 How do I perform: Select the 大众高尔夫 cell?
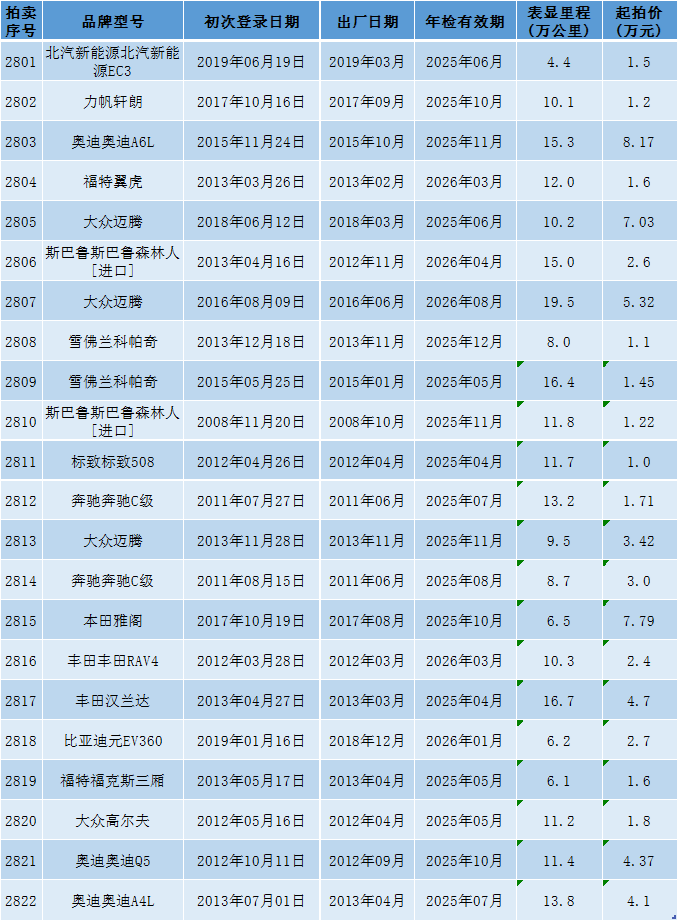pyautogui.click(x=113, y=821)
